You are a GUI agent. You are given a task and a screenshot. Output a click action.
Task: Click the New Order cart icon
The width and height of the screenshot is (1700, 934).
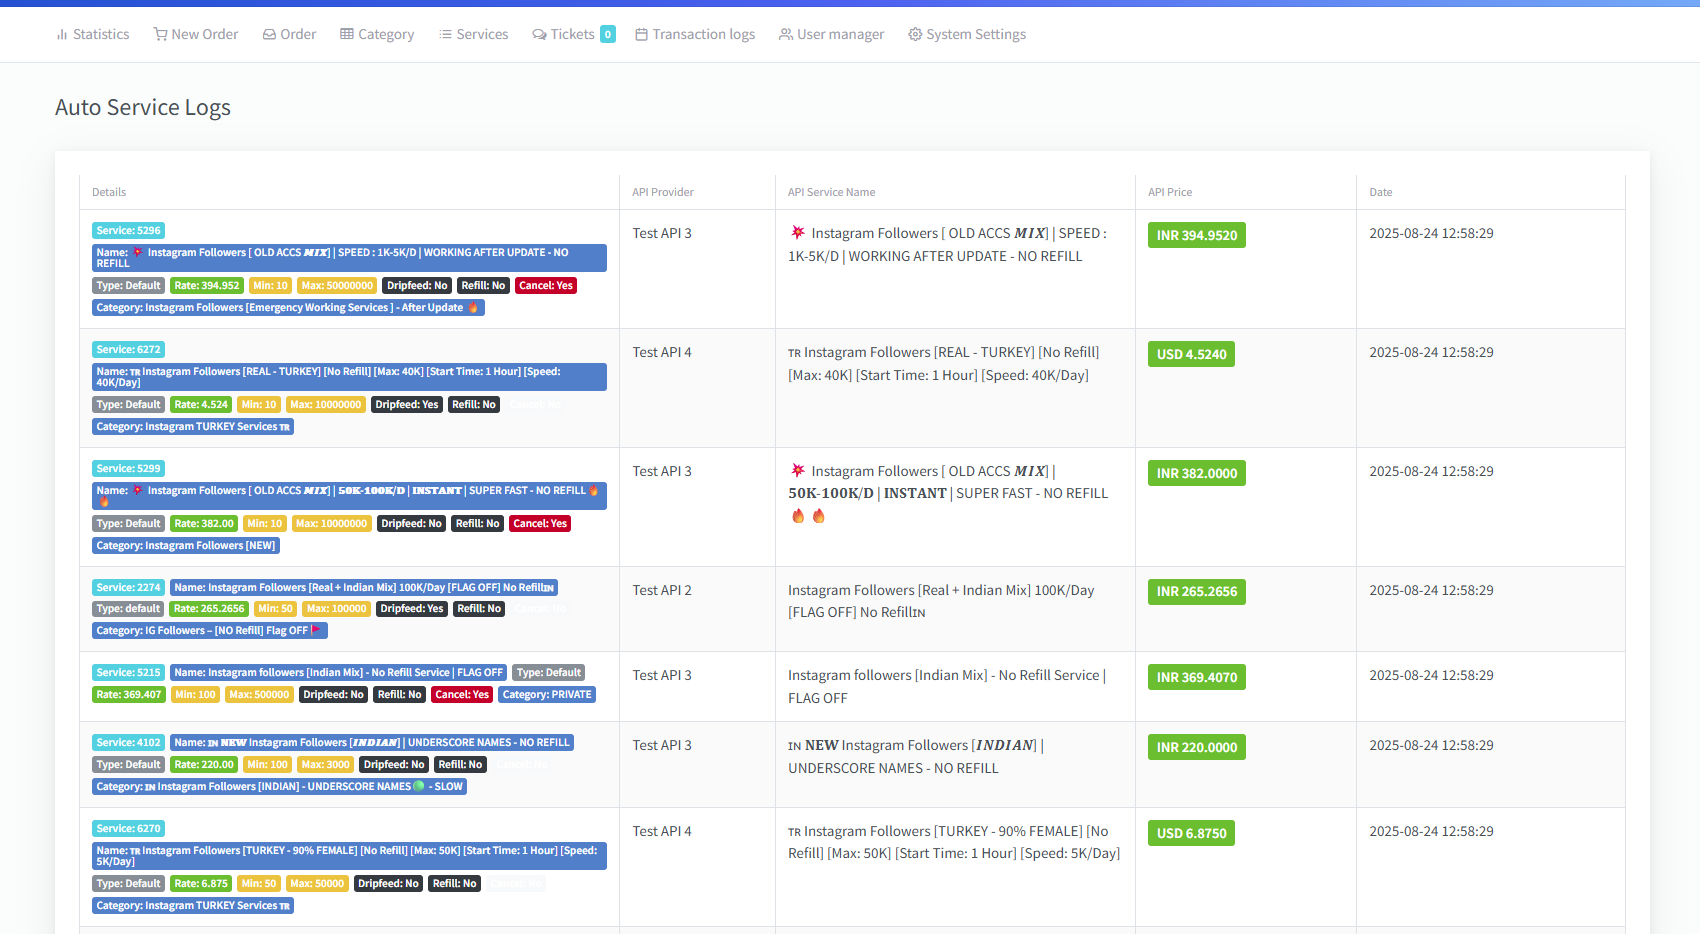(x=160, y=34)
